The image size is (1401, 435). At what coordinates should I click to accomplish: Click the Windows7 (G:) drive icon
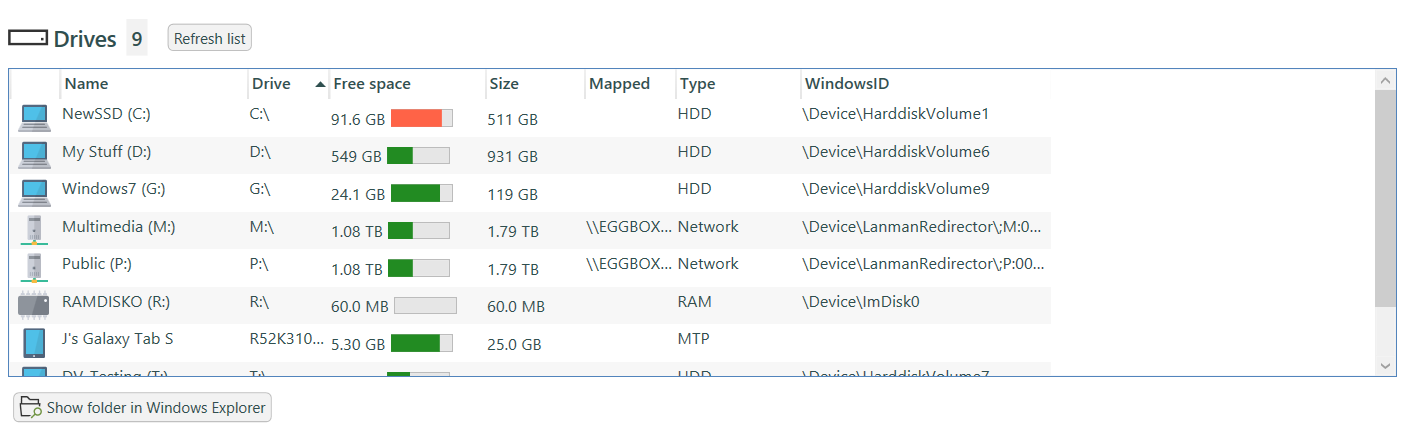tap(34, 192)
